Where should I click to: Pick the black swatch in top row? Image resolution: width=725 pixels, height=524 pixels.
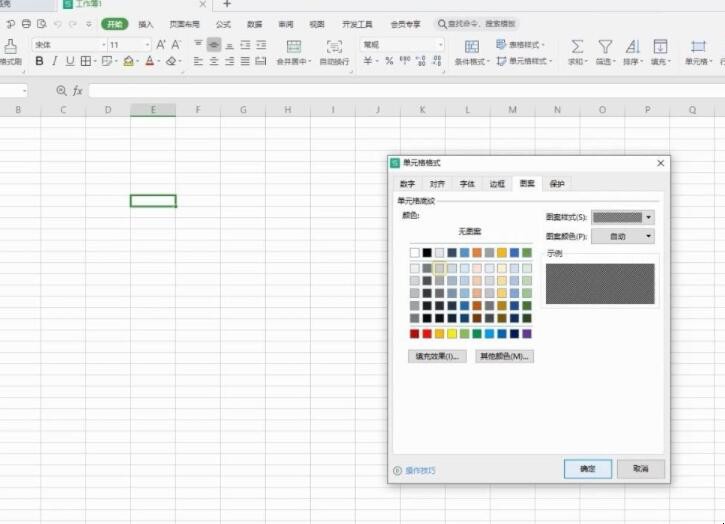pos(427,253)
